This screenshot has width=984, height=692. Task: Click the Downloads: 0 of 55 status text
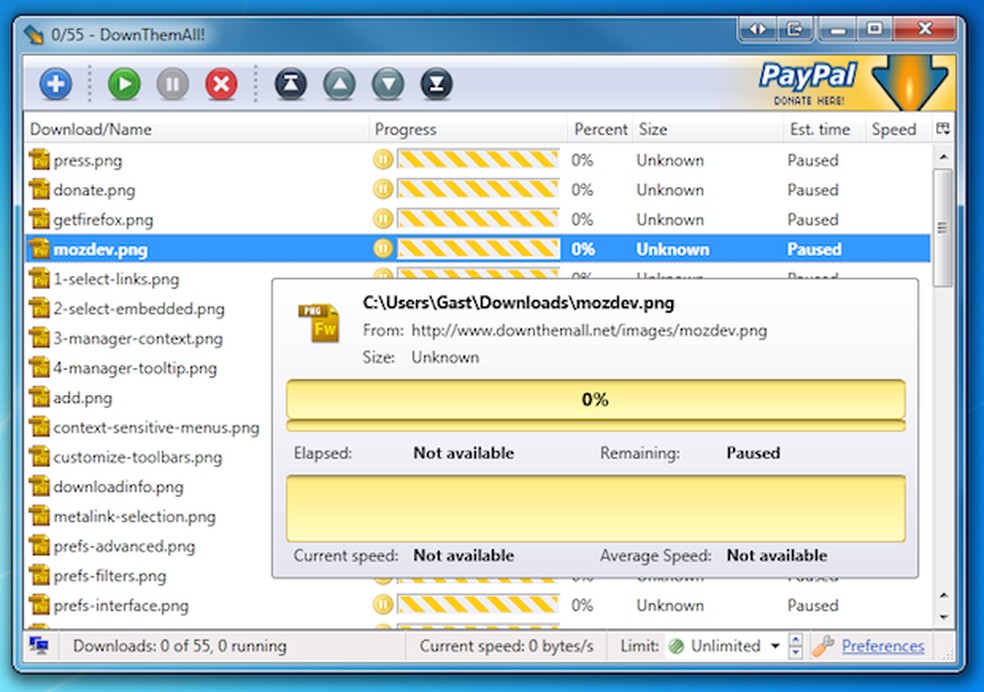click(179, 646)
